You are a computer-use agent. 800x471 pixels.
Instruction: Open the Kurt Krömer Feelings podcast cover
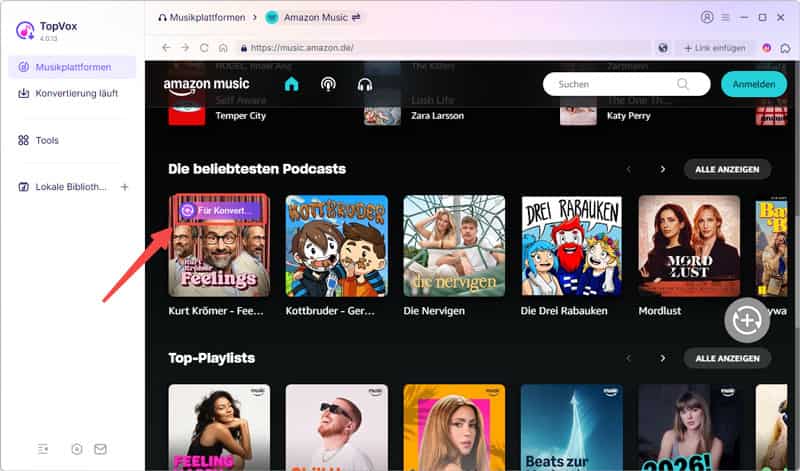[219, 246]
